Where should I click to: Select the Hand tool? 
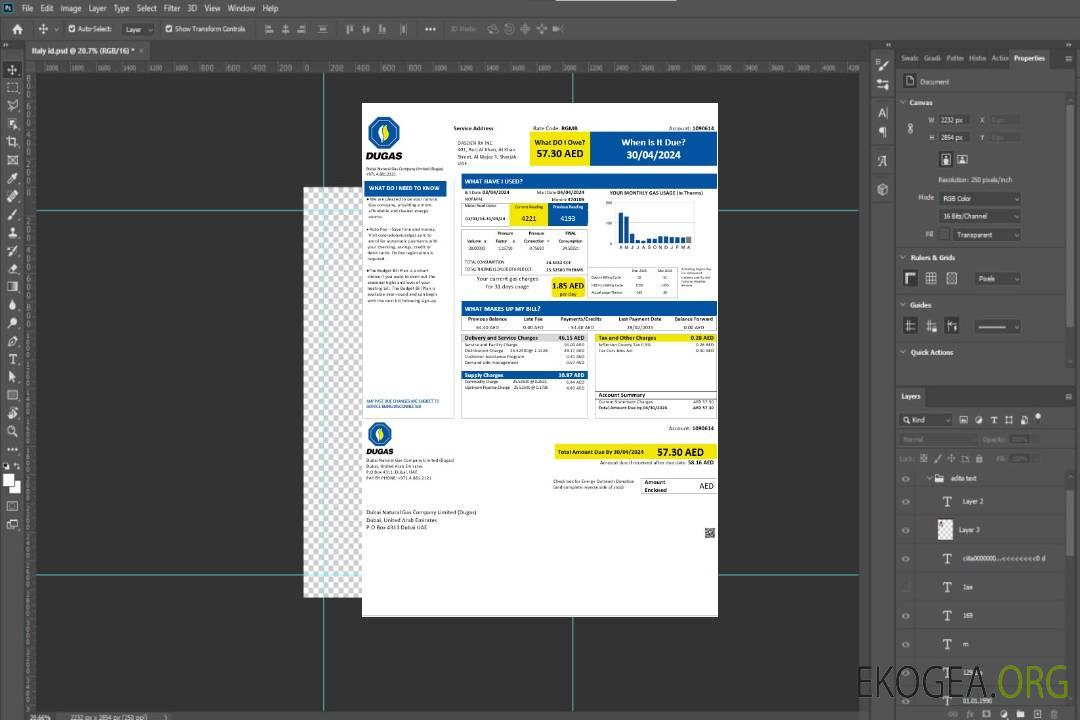[x=12, y=413]
